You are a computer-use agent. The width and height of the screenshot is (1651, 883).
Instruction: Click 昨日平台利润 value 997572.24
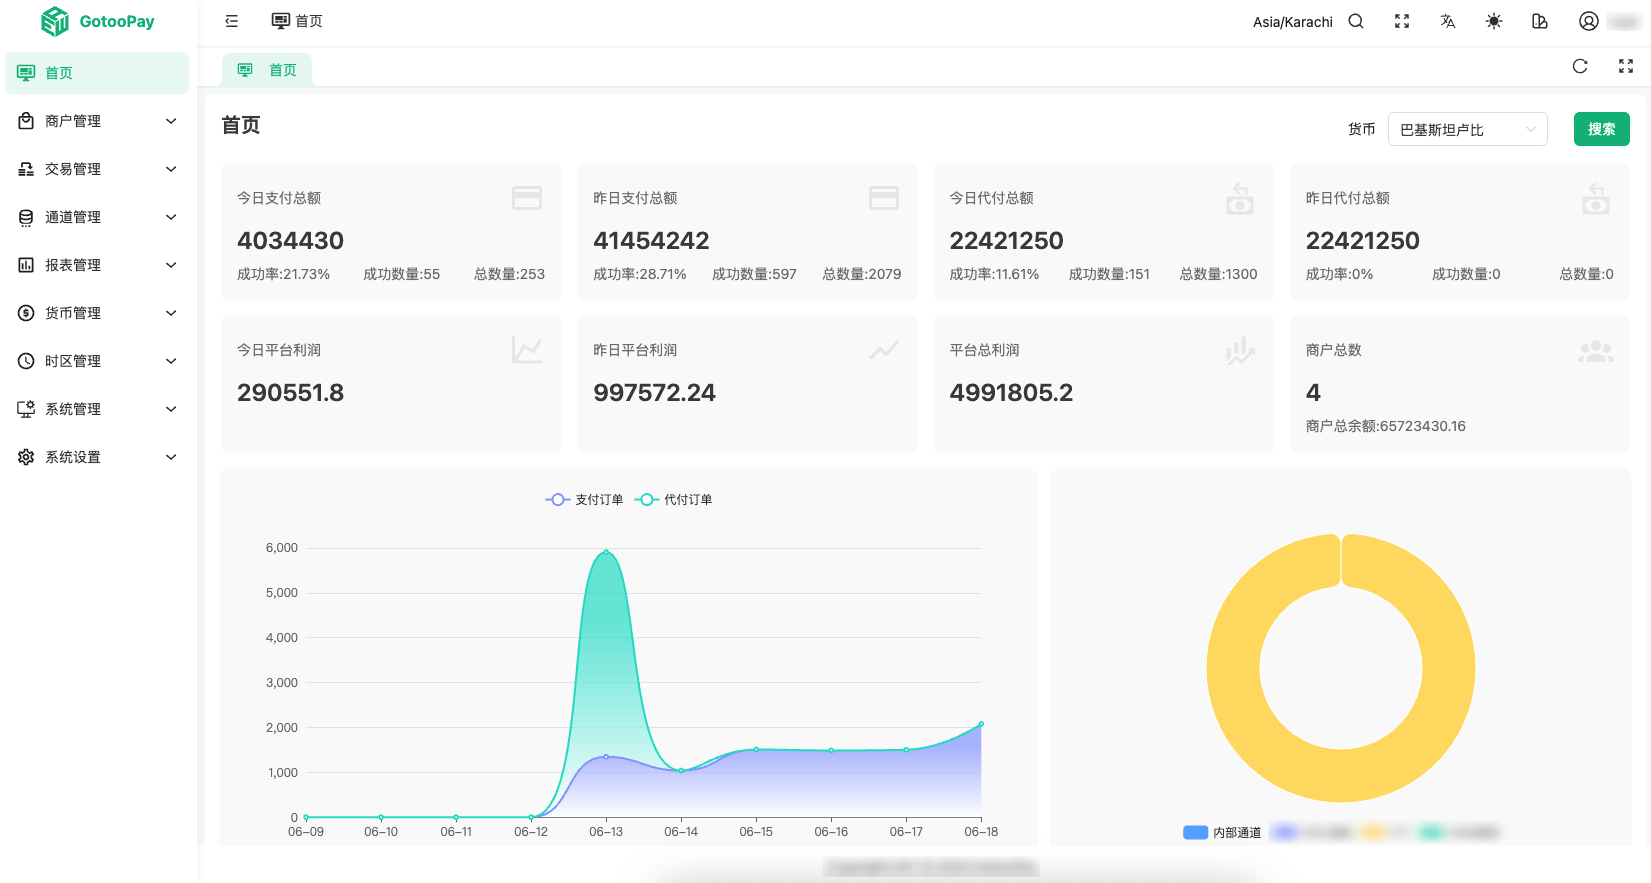654,393
